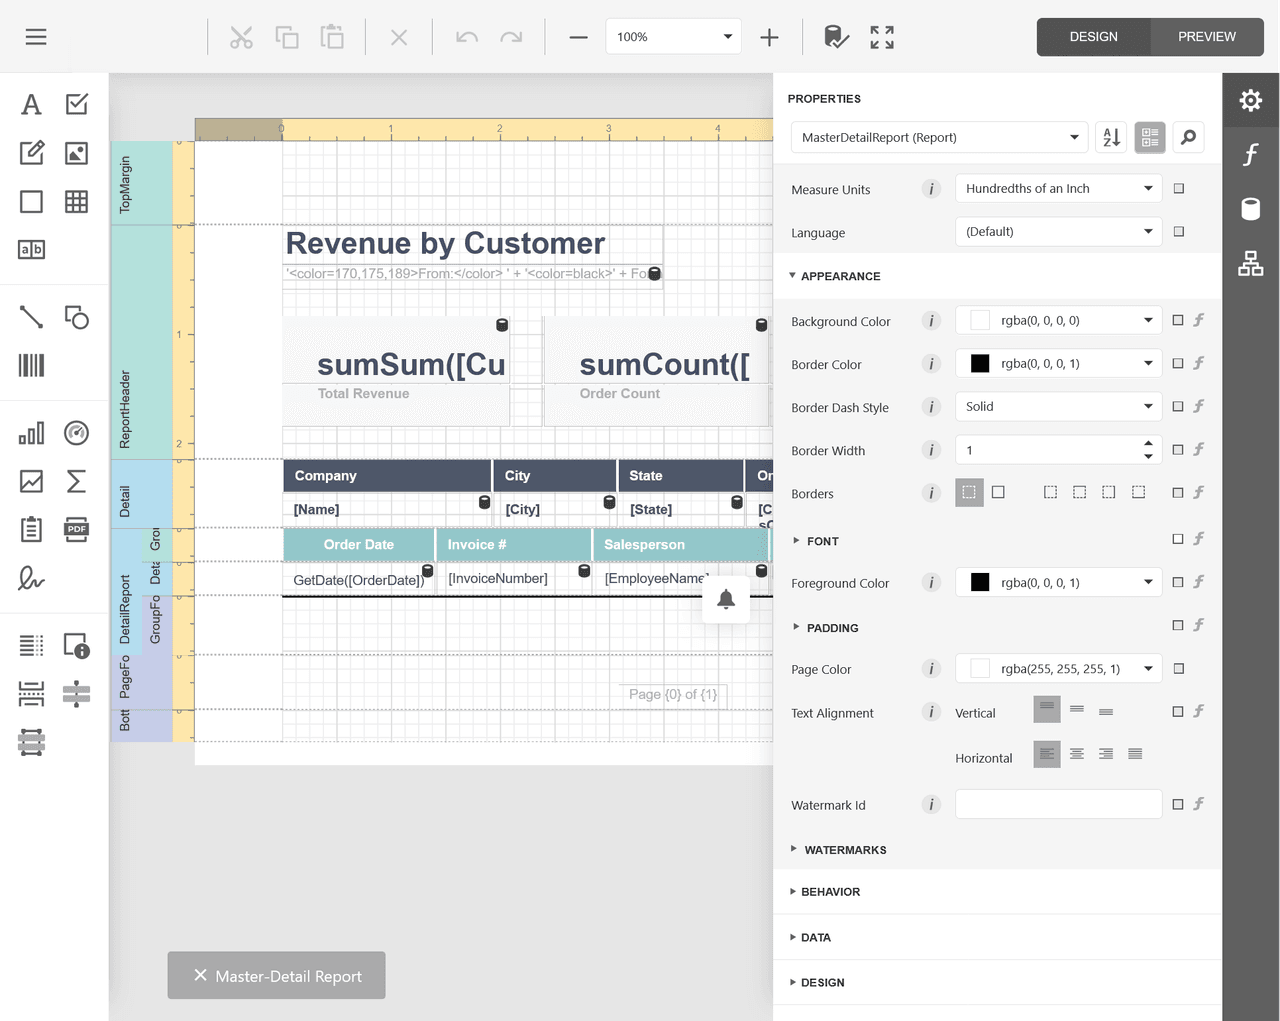Image resolution: width=1280 pixels, height=1021 pixels.
Task: Select the PDF Content toolbox control
Action: click(77, 529)
